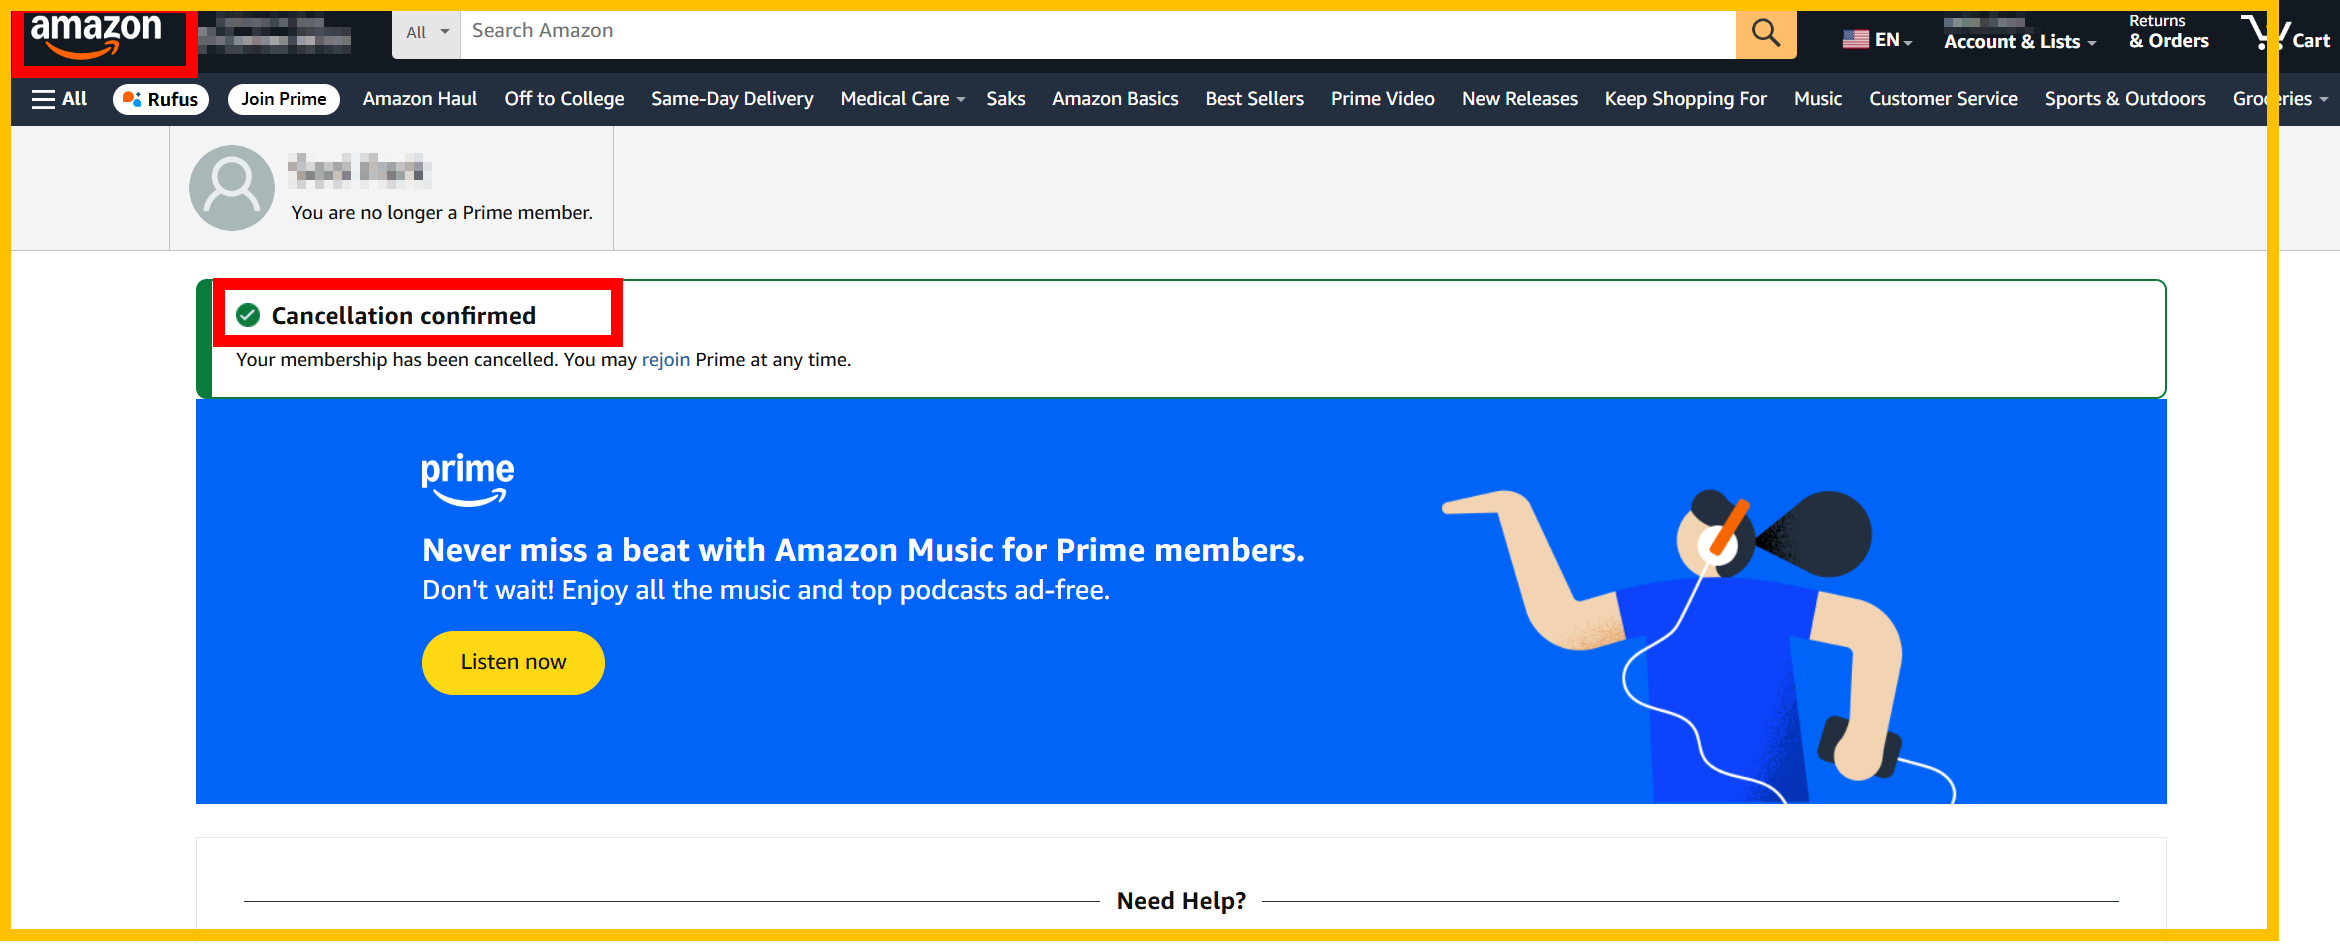Open Same-Day Delivery
2340x944 pixels.
tap(732, 99)
